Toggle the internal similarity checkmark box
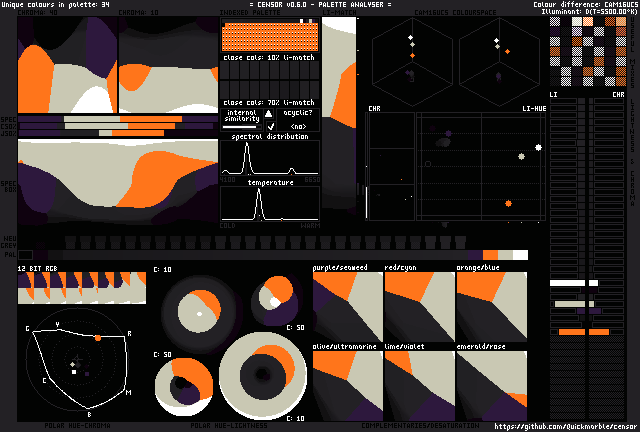 tap(269, 127)
